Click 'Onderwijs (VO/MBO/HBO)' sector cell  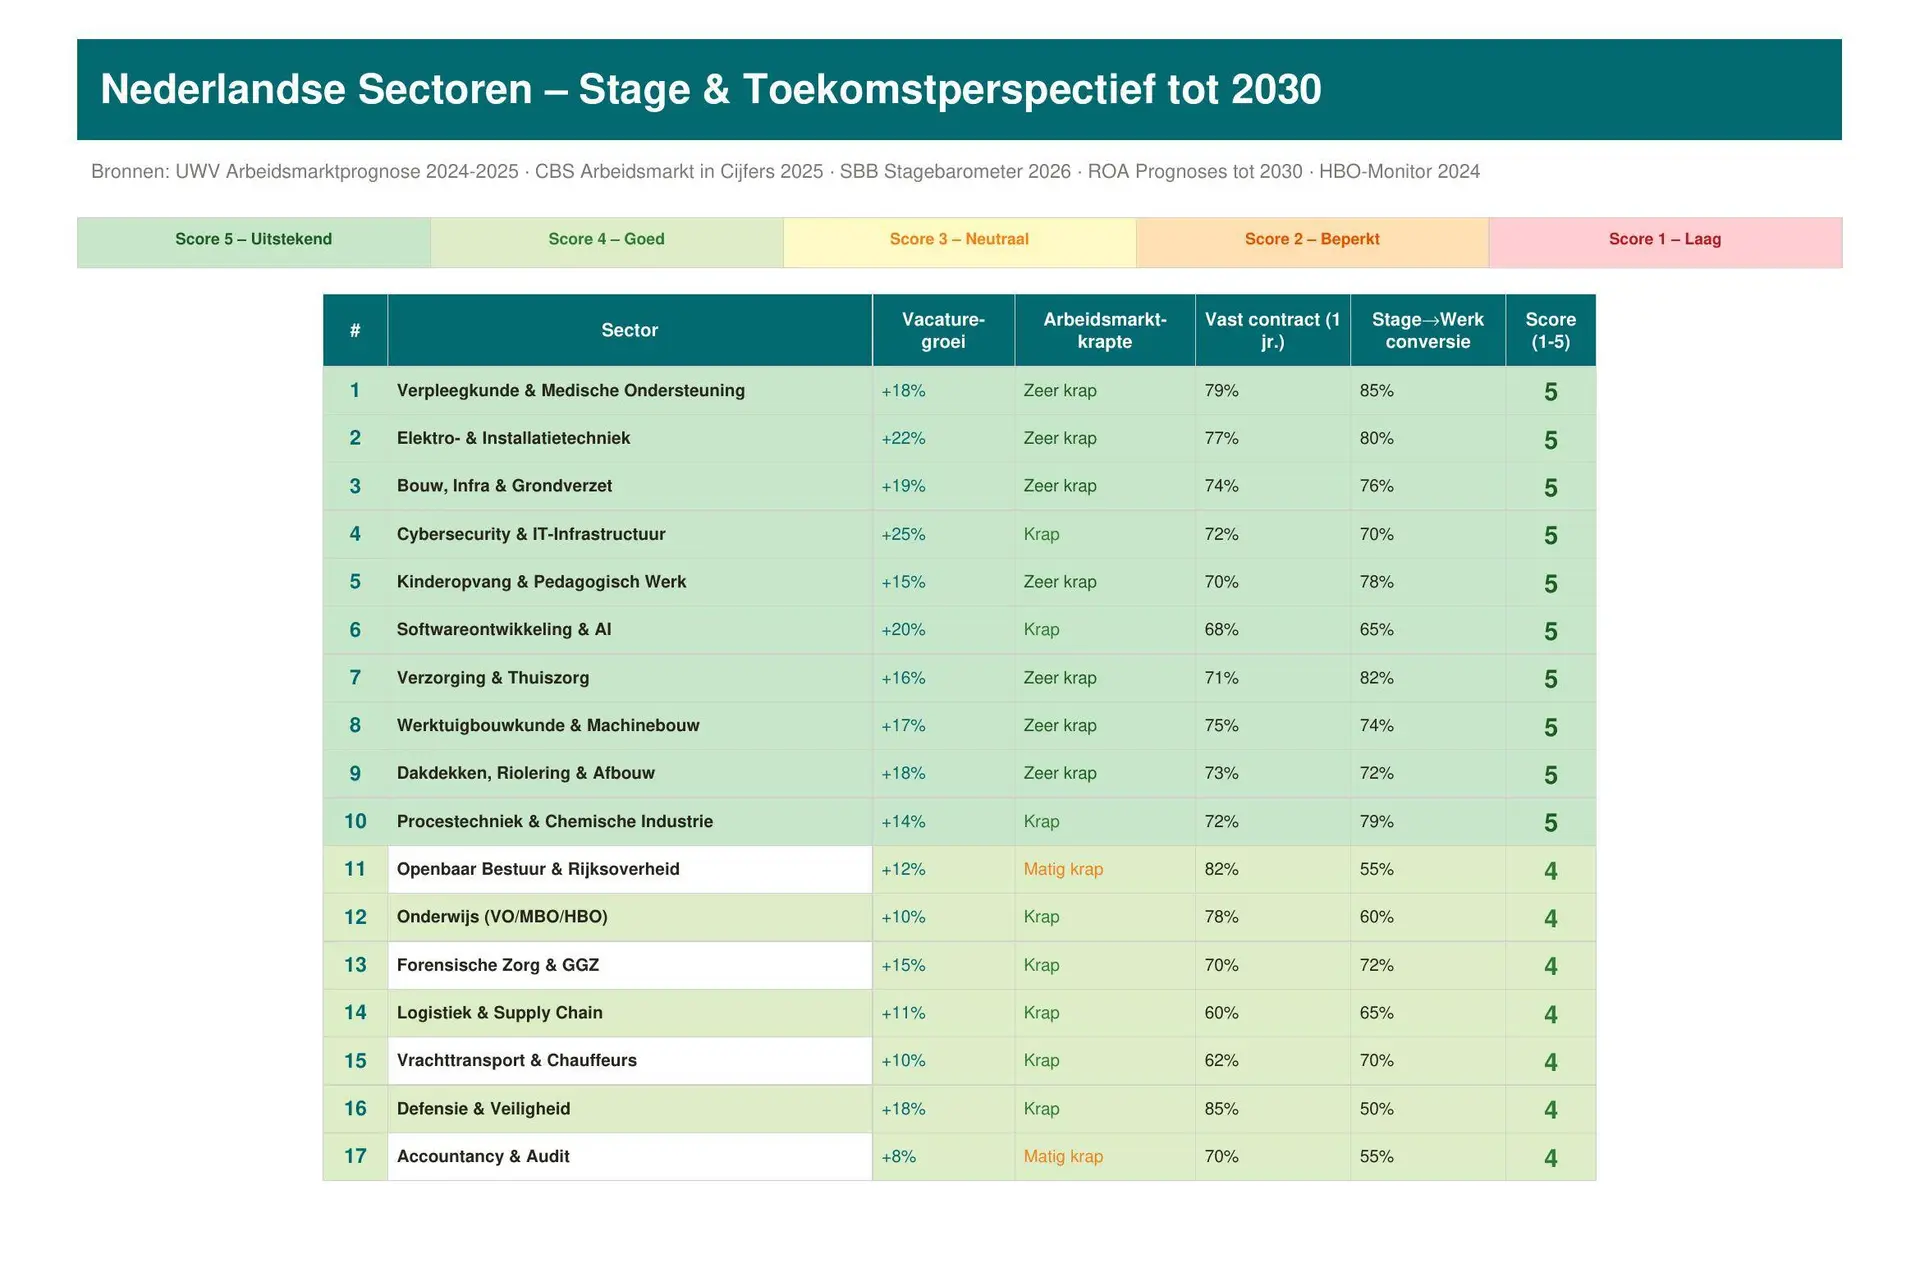pyautogui.click(x=630, y=917)
